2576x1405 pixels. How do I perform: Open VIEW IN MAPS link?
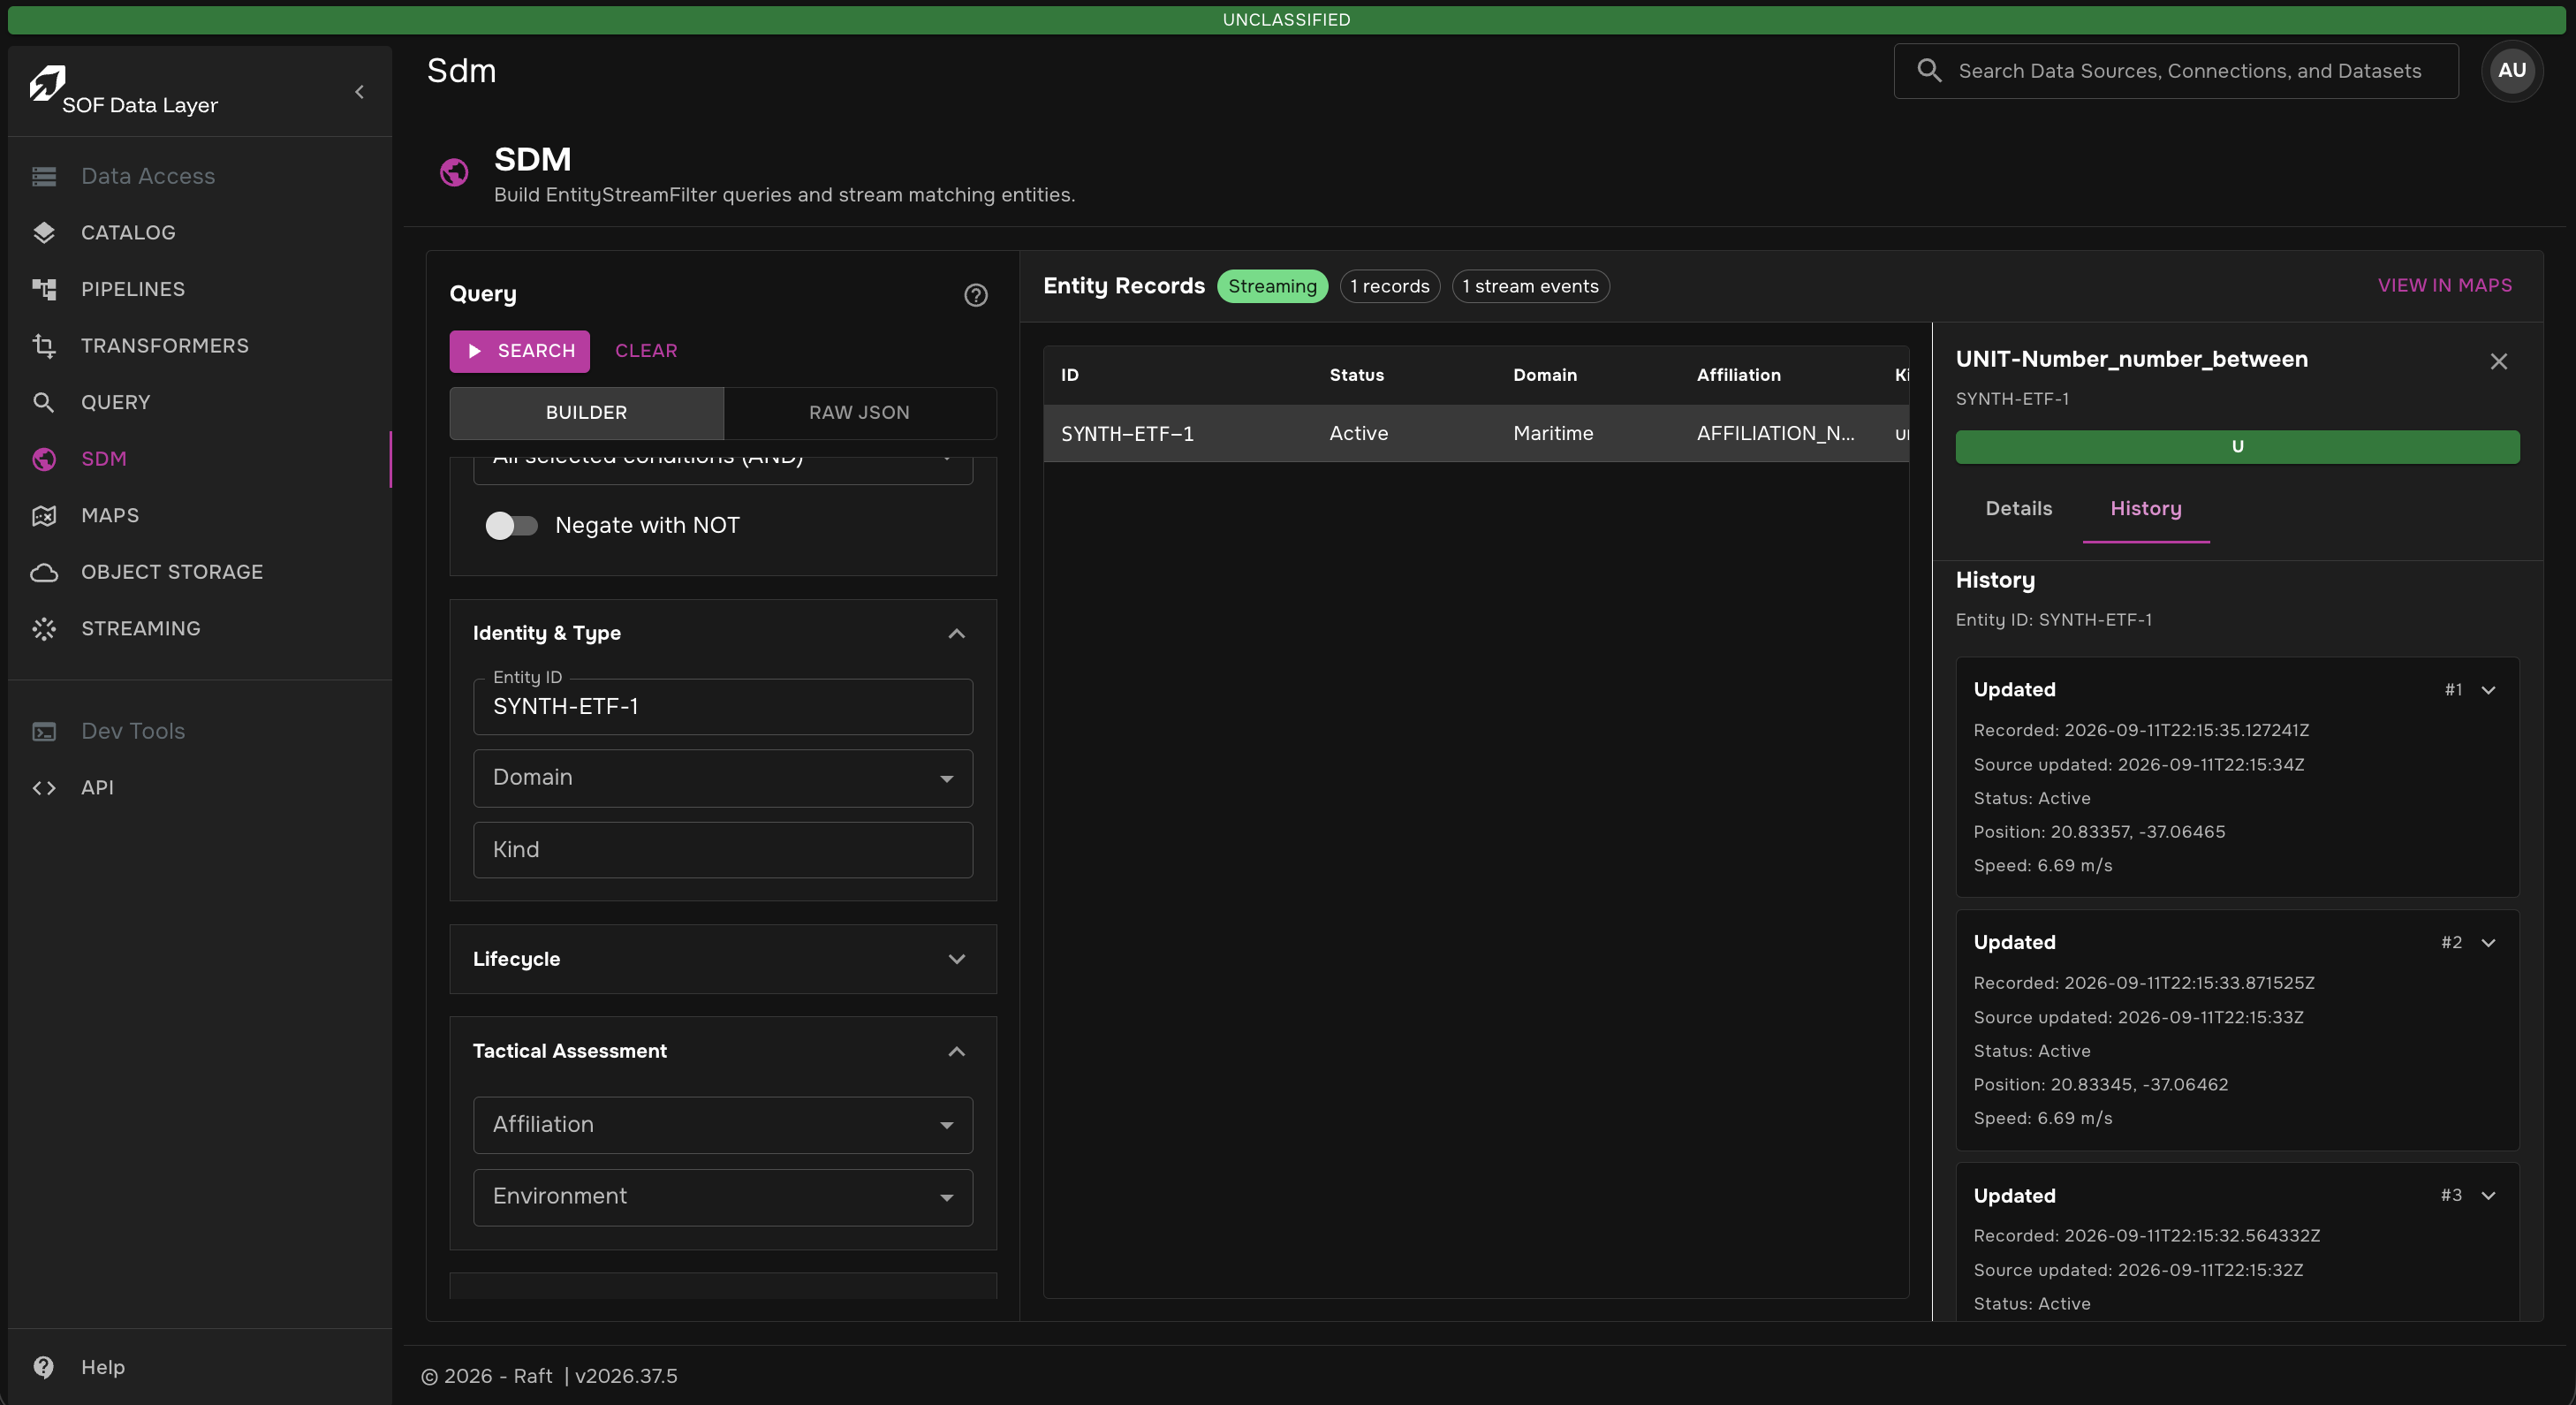pos(2444,286)
